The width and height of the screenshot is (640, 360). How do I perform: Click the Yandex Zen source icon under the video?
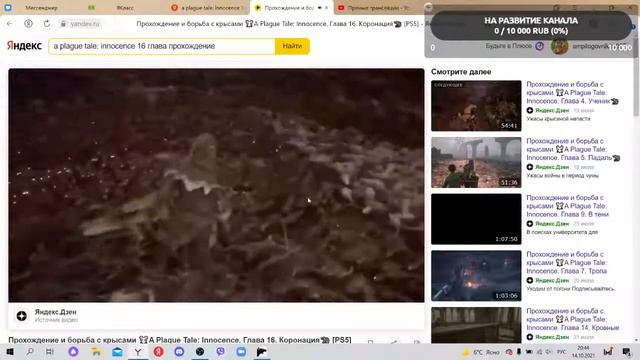tap(22, 316)
